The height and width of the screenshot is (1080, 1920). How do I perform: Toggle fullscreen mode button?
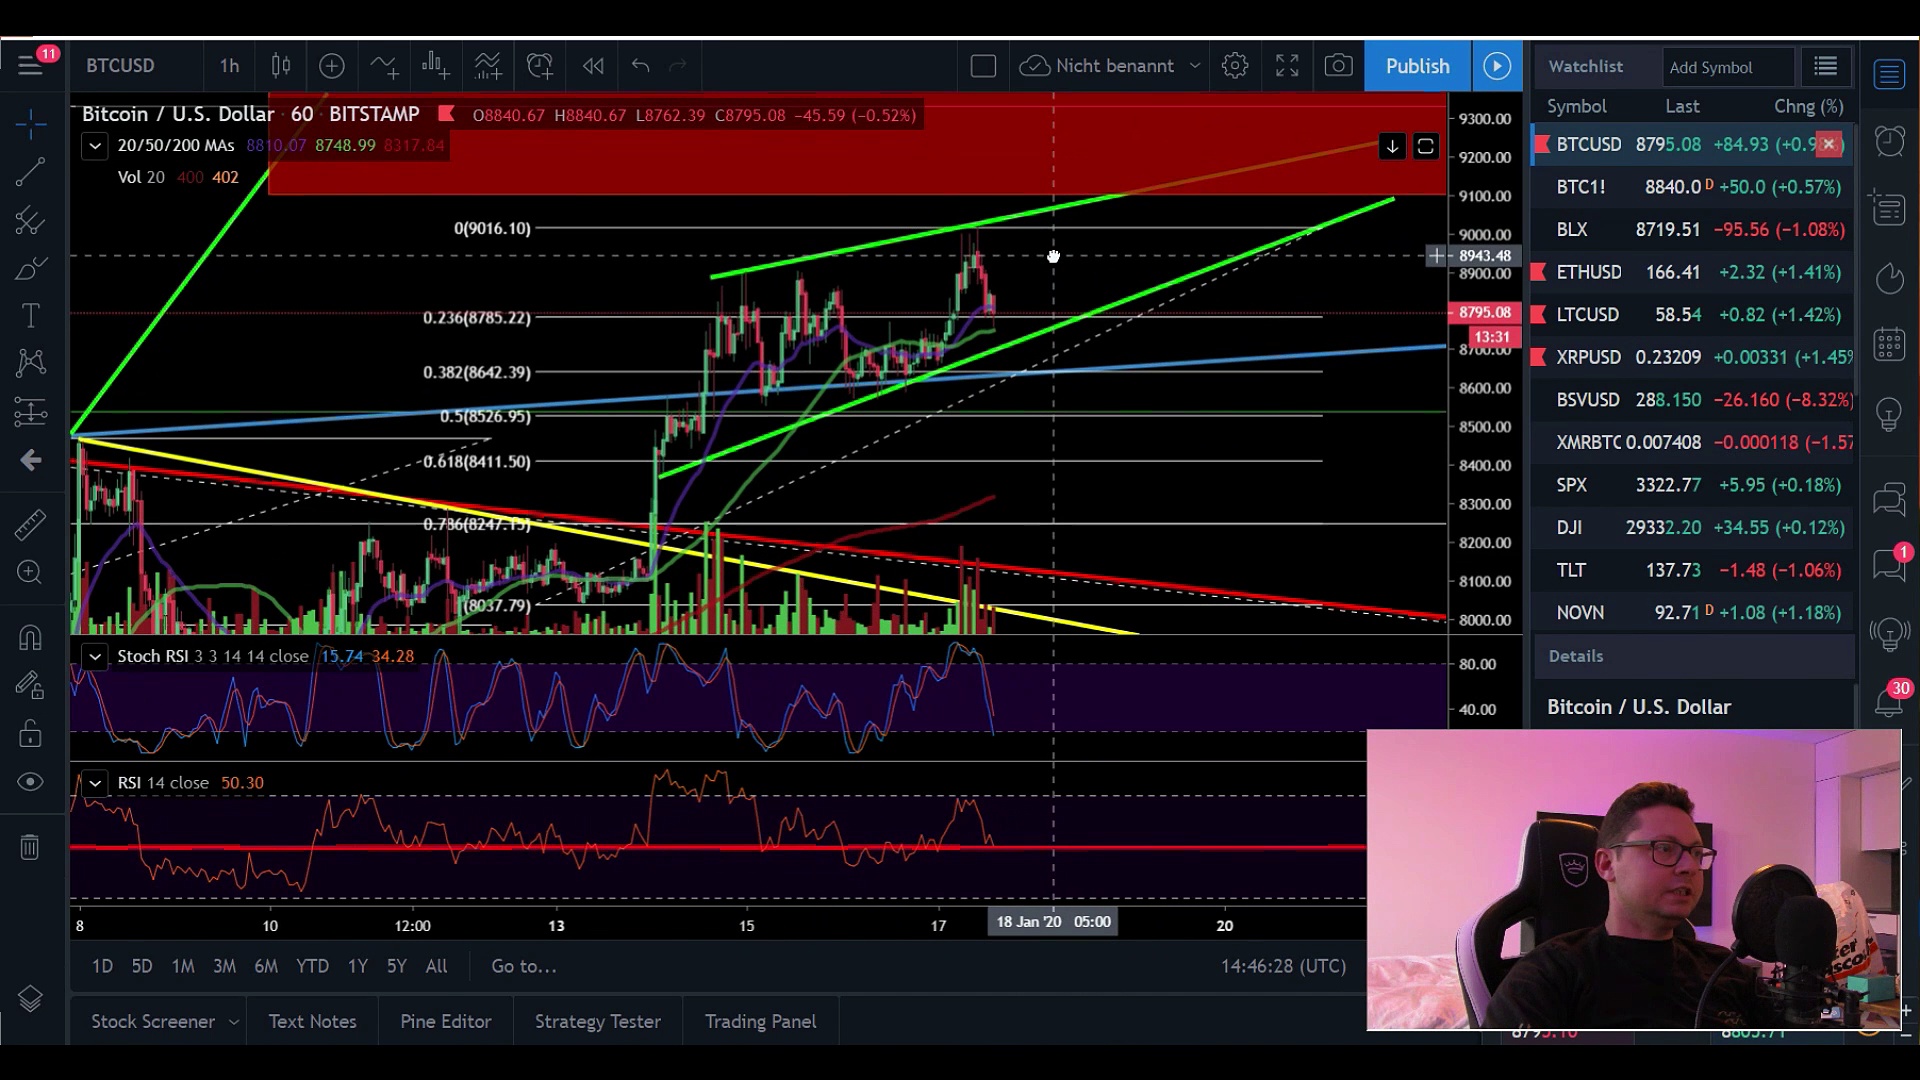point(1287,66)
